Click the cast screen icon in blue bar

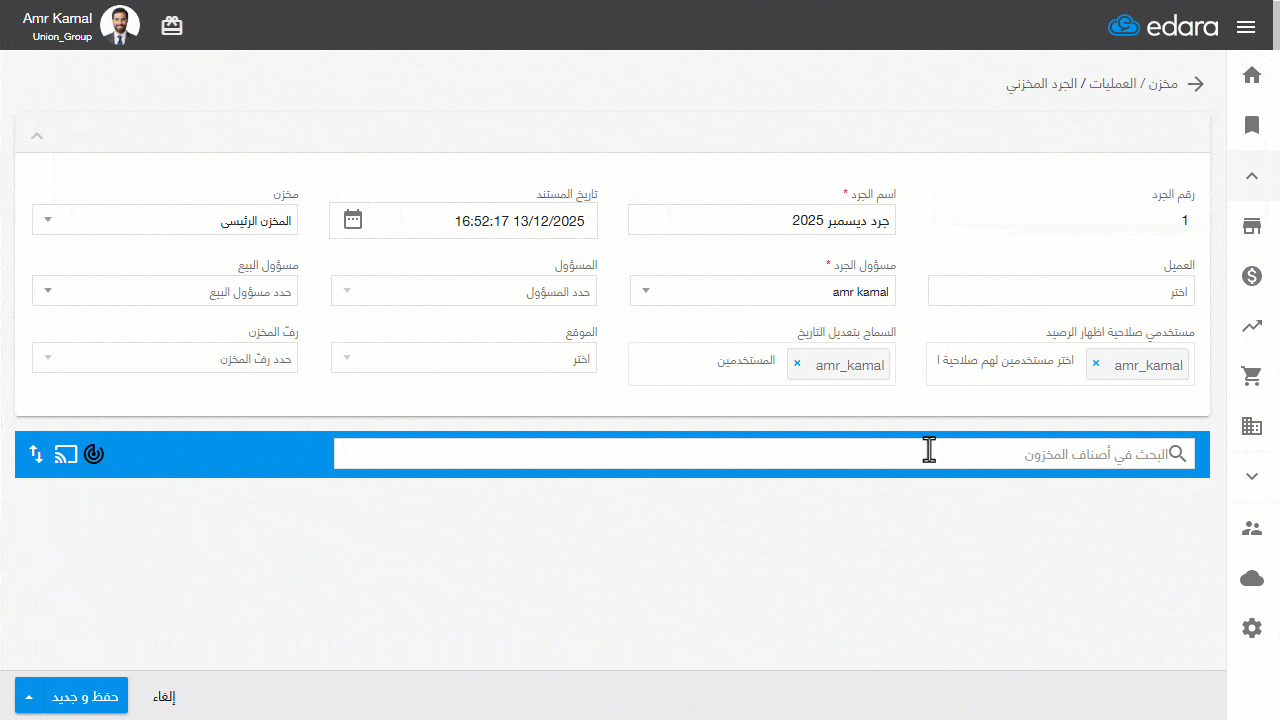[66, 455]
